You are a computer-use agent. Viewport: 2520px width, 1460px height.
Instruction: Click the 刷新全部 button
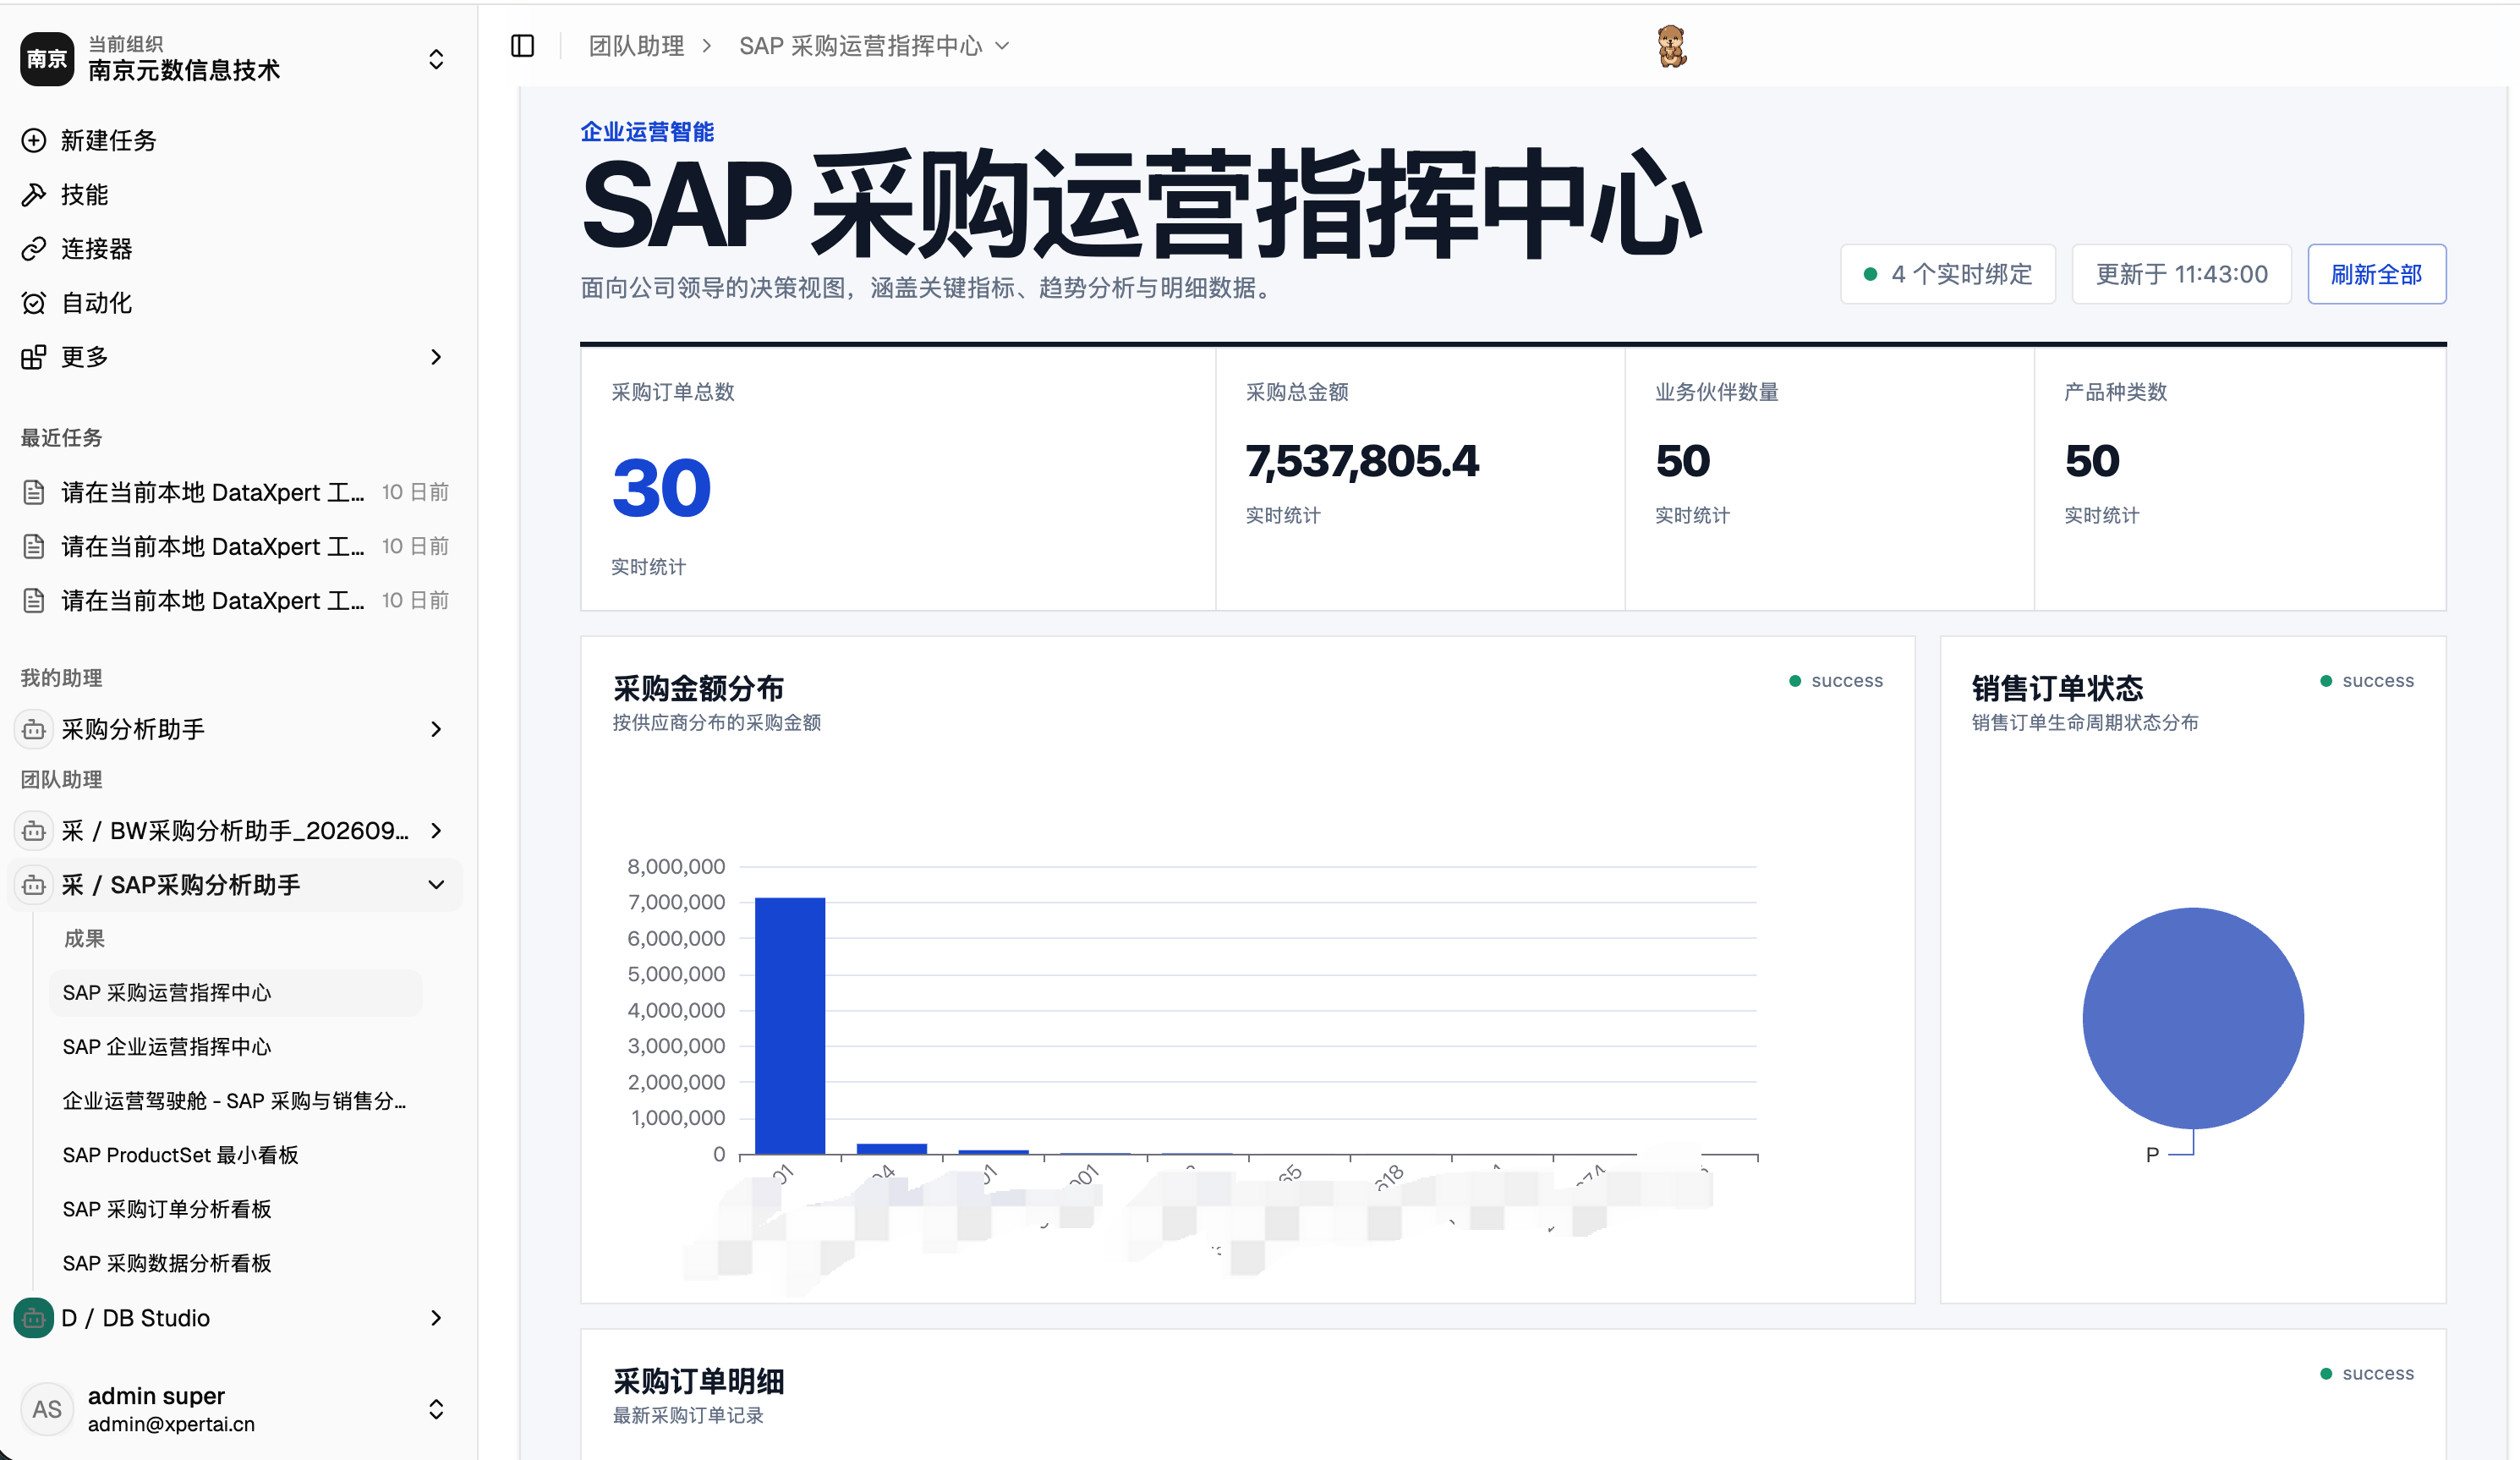click(x=2376, y=274)
